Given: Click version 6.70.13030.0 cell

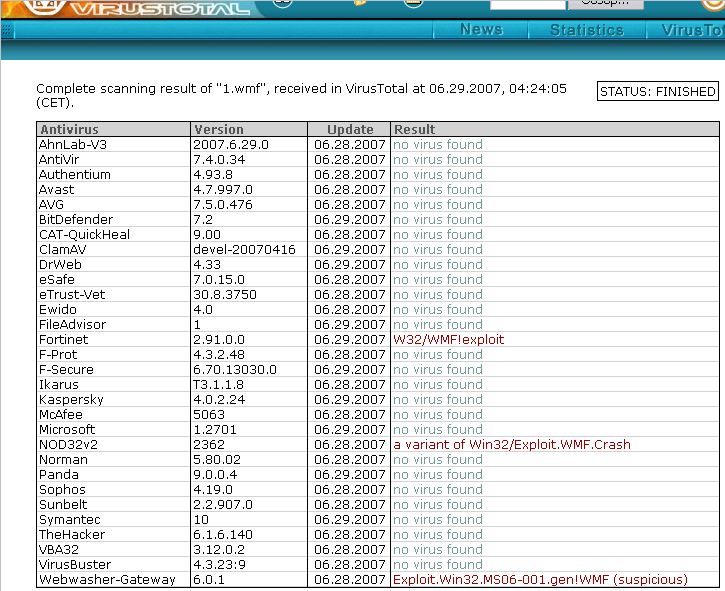Looking at the screenshot, I should click(x=235, y=369).
